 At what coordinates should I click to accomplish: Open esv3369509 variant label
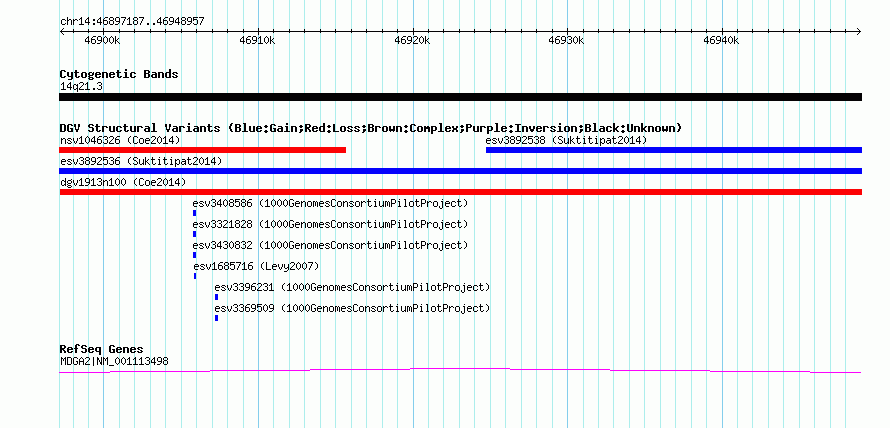(x=352, y=308)
